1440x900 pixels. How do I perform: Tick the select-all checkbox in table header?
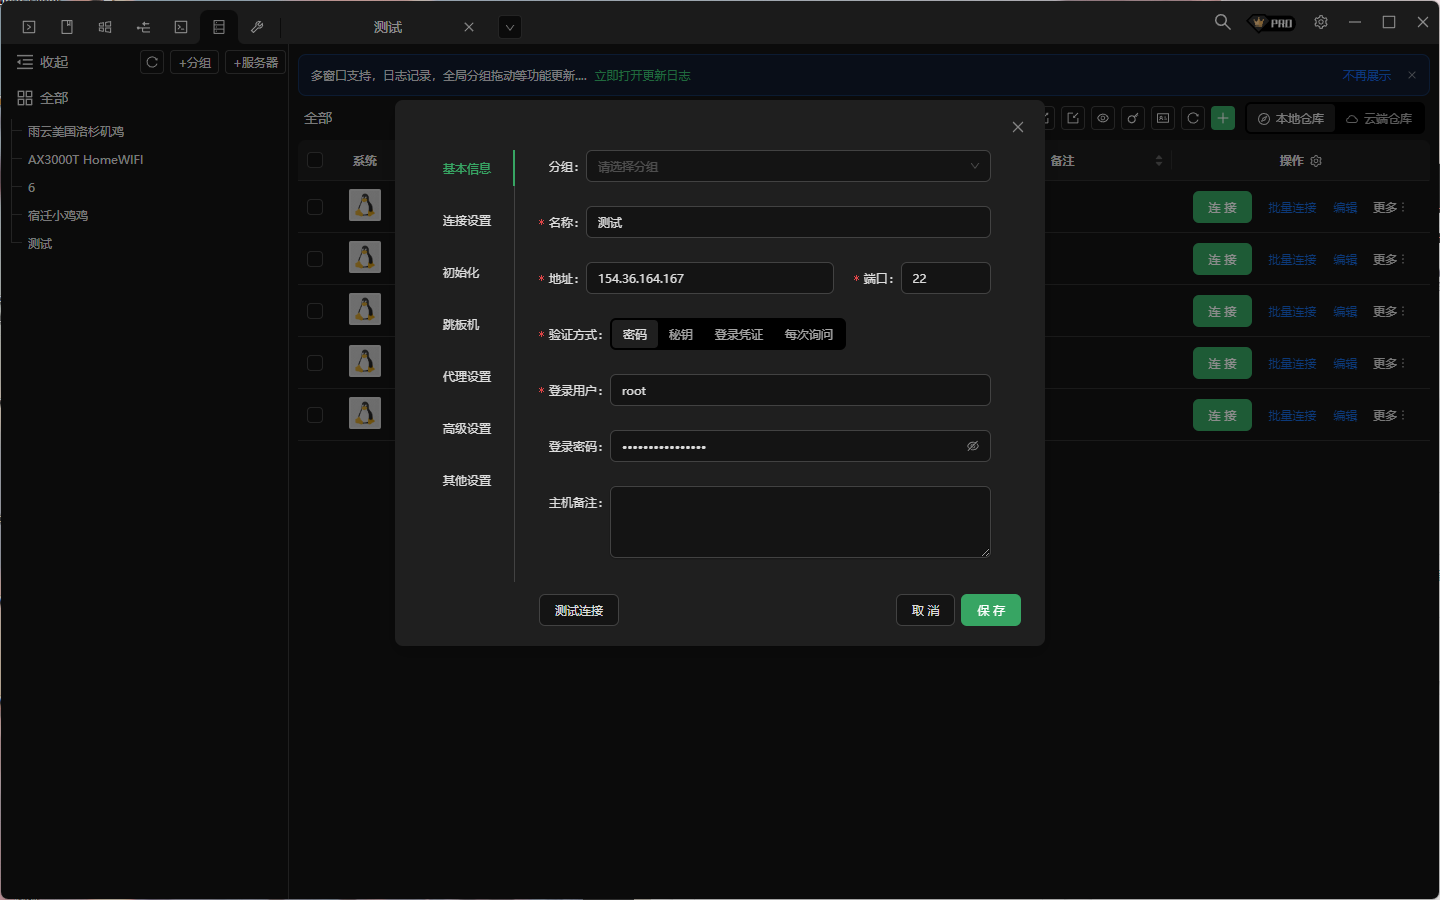click(x=315, y=160)
